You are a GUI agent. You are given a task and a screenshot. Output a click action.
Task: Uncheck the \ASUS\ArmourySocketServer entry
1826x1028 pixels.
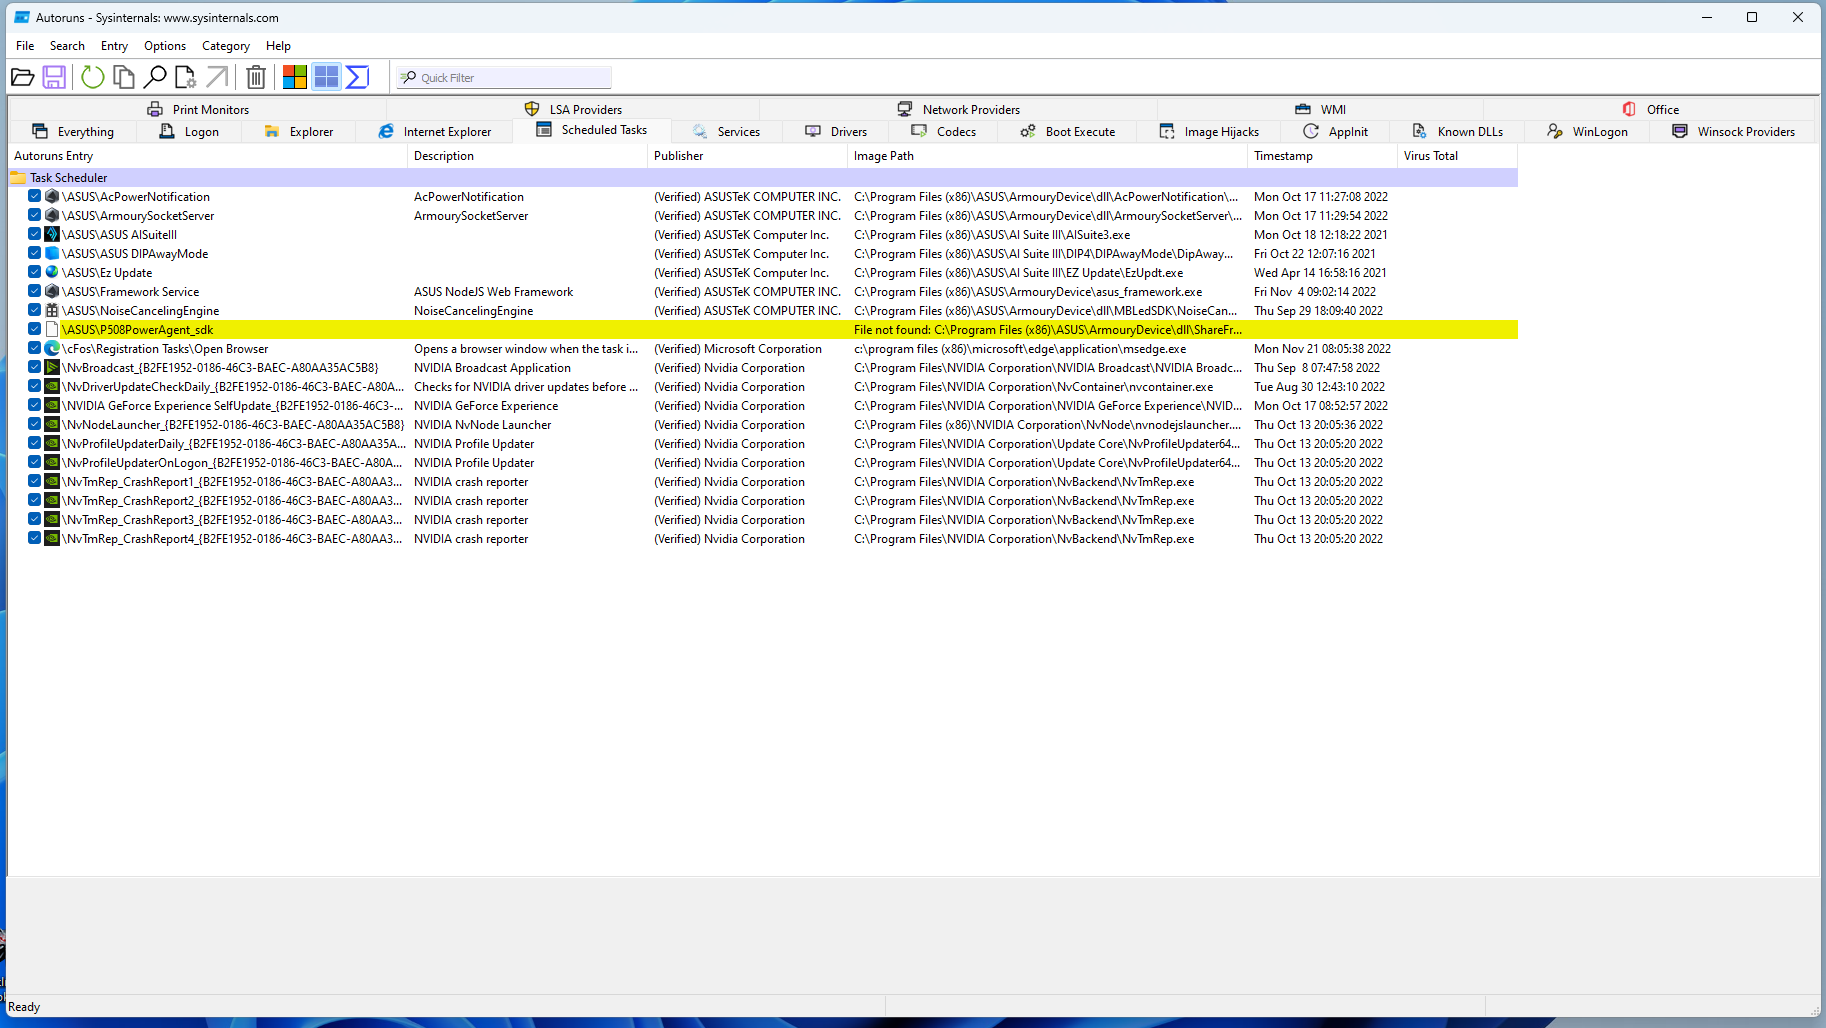coord(34,216)
